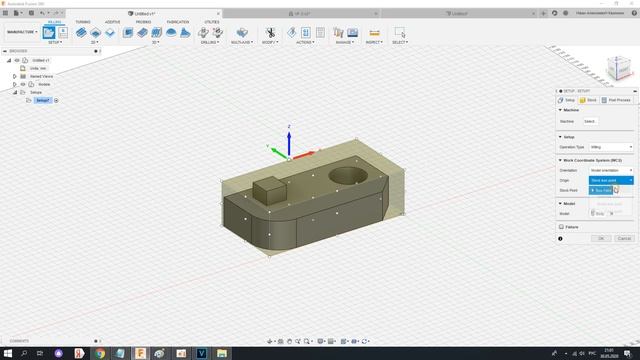The width and height of the screenshot is (640, 360).
Task: Click the Model Body selection button
Action: 598,213
